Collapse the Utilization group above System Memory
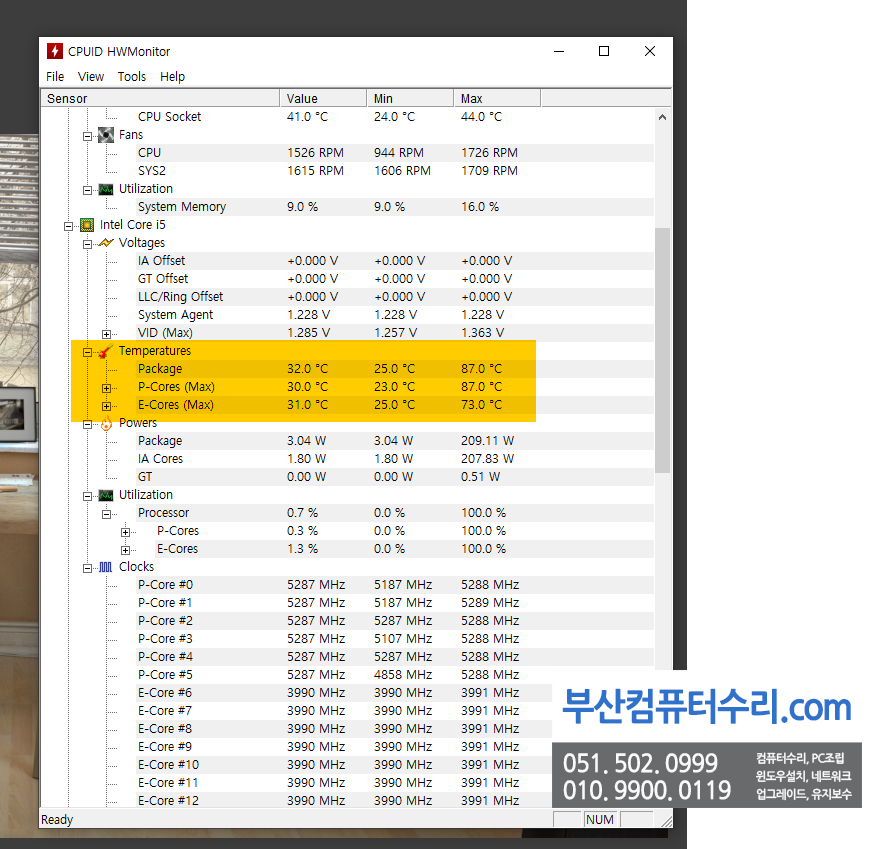885x849 pixels. [x=87, y=190]
